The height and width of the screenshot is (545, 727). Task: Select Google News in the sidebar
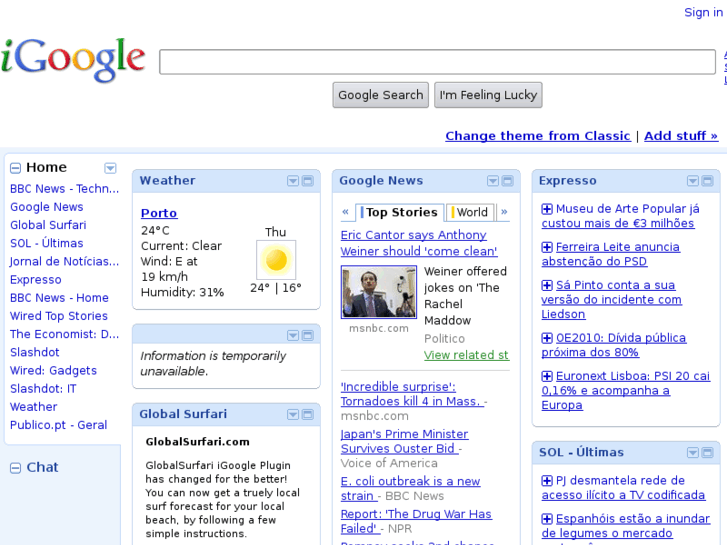point(47,207)
